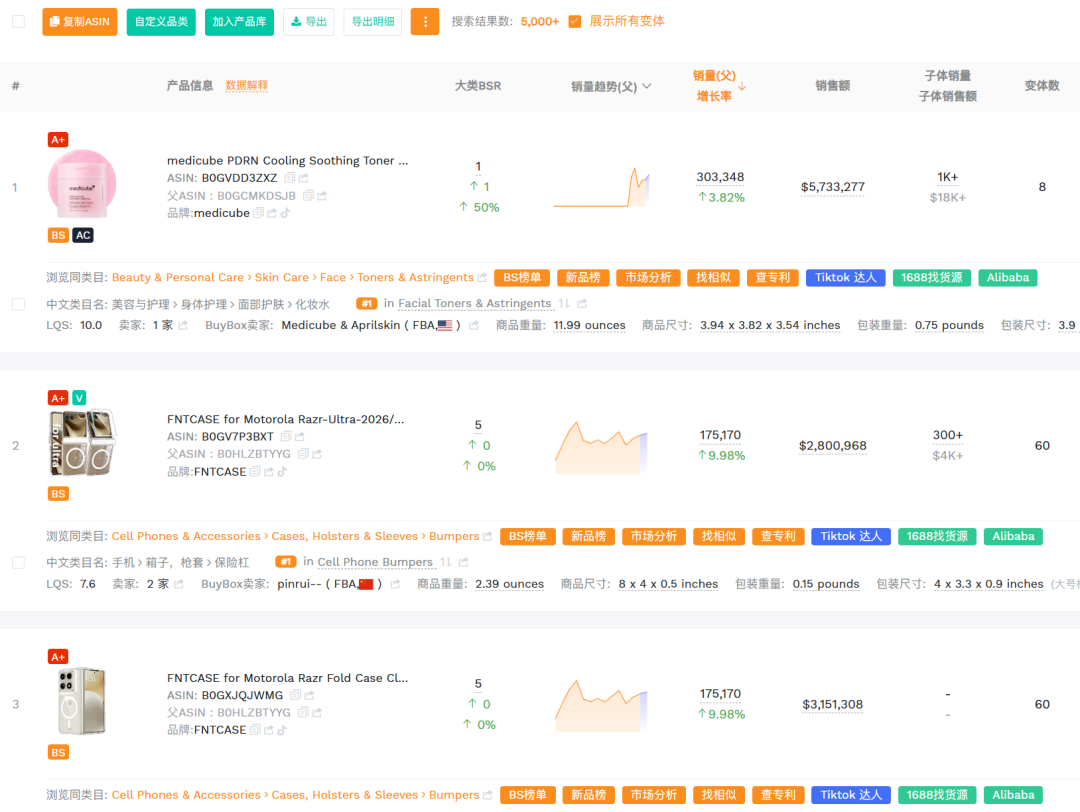1080x812 pixels.
Task: Click the 复制ASIN button
Action: click(x=80, y=21)
